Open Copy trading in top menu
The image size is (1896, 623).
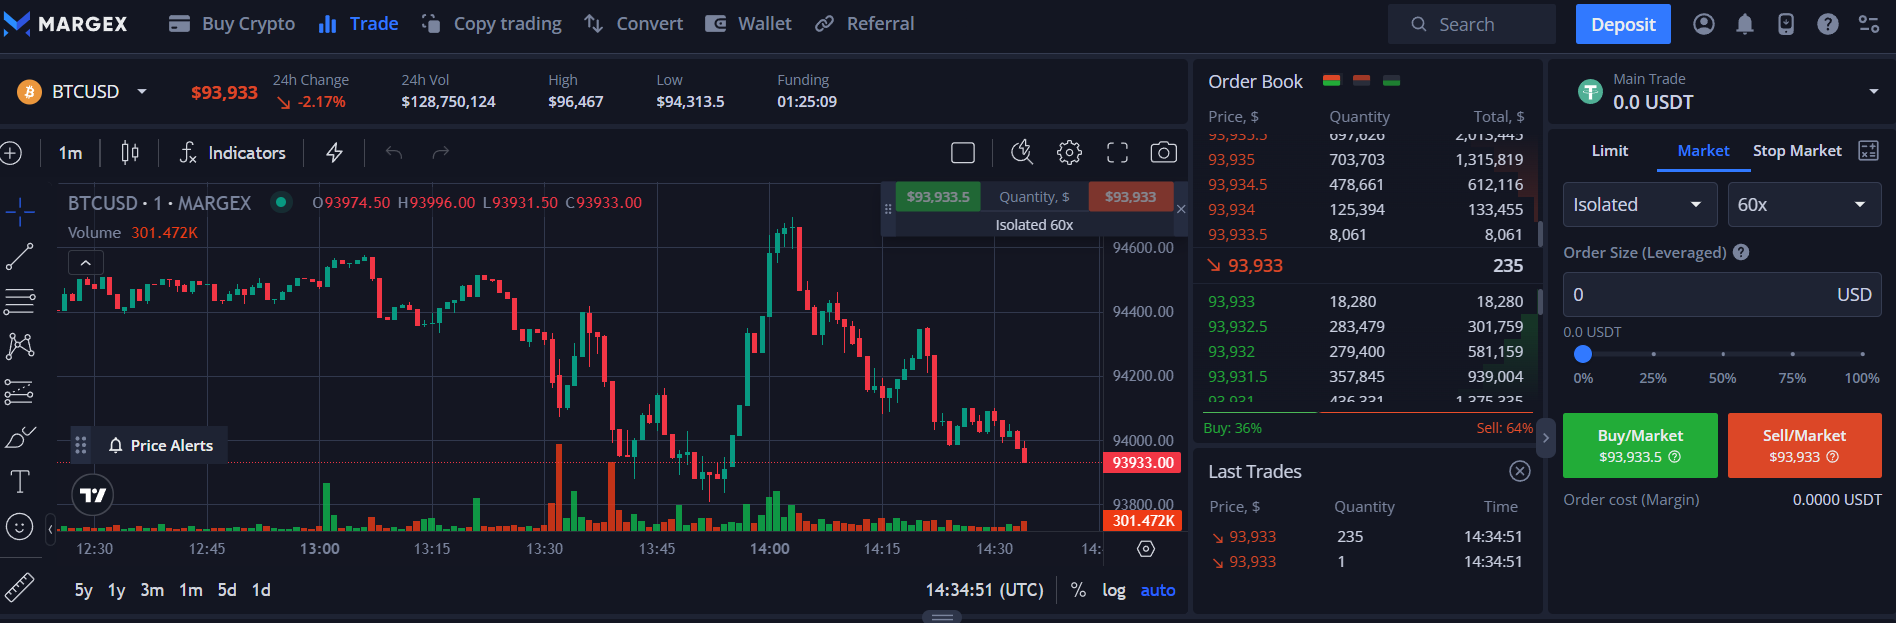[x=492, y=24]
